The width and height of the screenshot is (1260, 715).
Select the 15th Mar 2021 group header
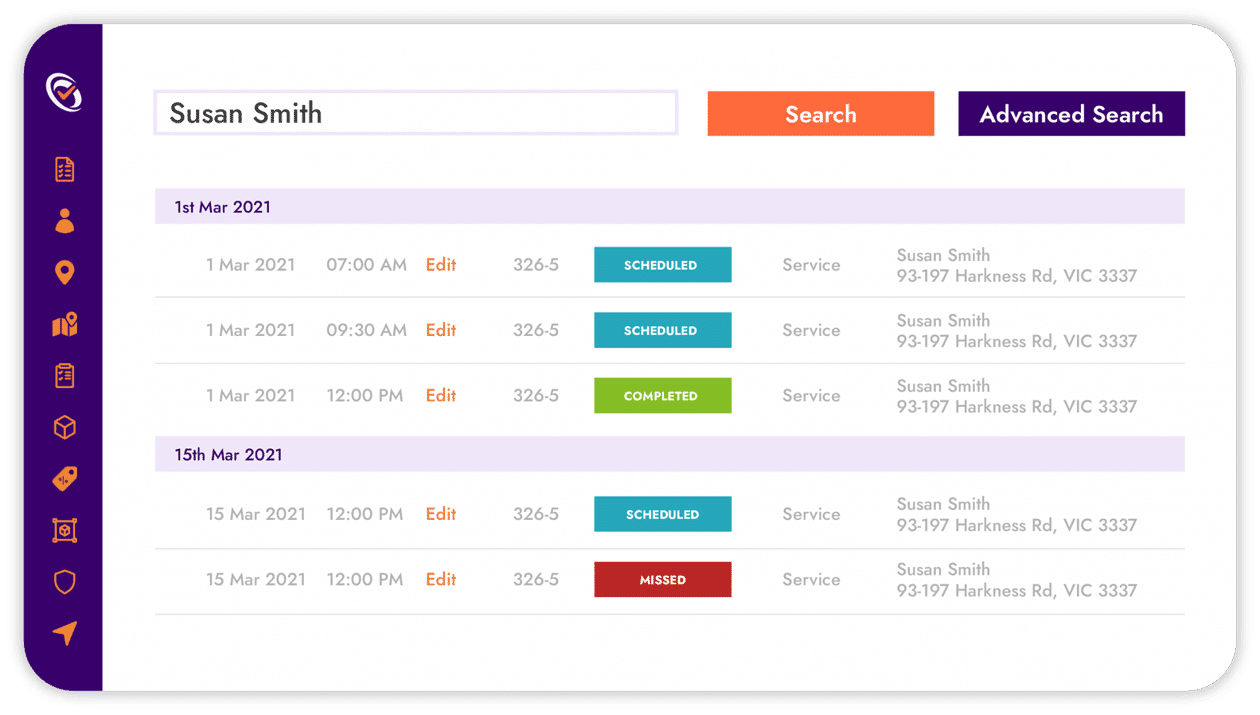[x=670, y=454]
